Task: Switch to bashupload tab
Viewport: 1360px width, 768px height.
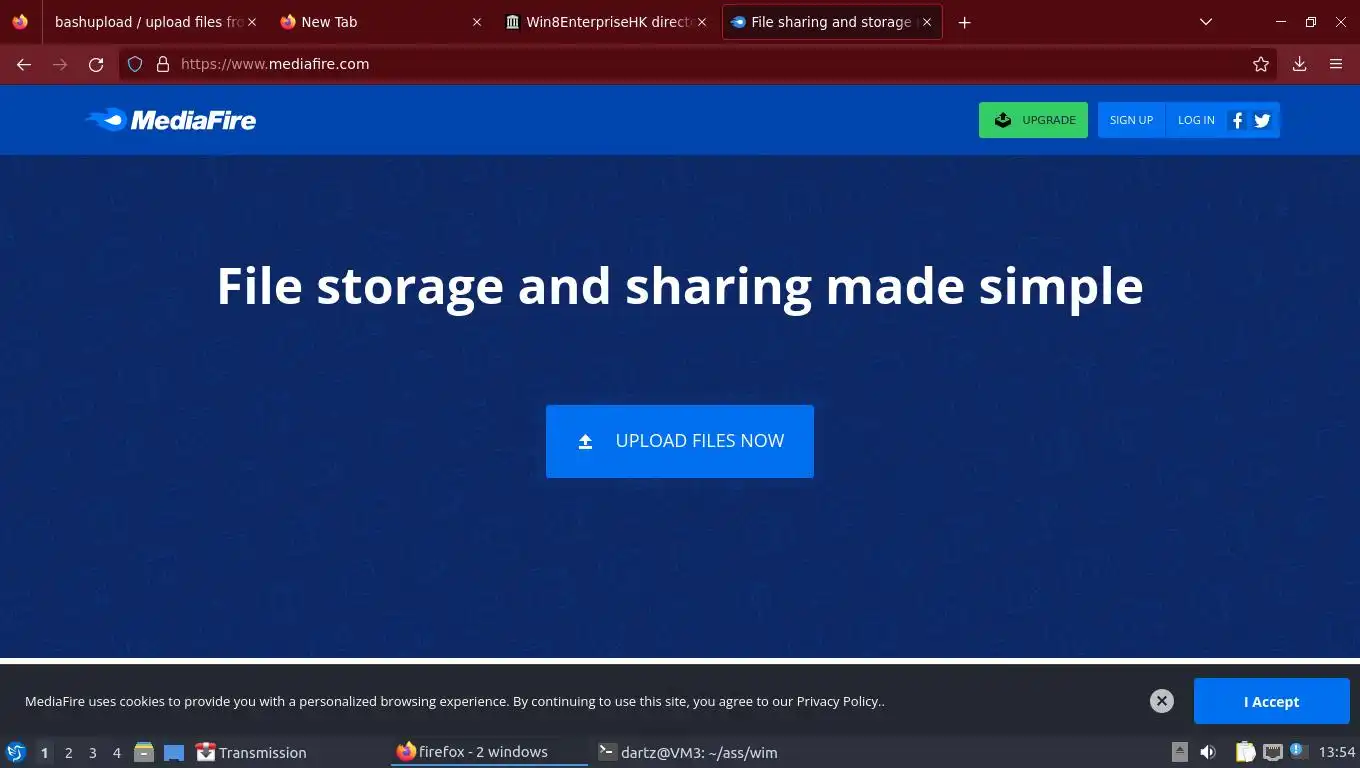Action: point(150,22)
